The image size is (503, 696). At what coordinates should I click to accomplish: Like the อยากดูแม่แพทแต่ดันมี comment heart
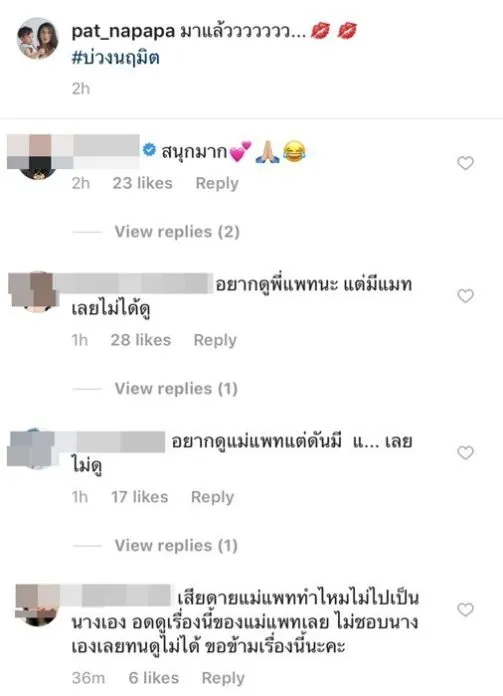coord(465,453)
